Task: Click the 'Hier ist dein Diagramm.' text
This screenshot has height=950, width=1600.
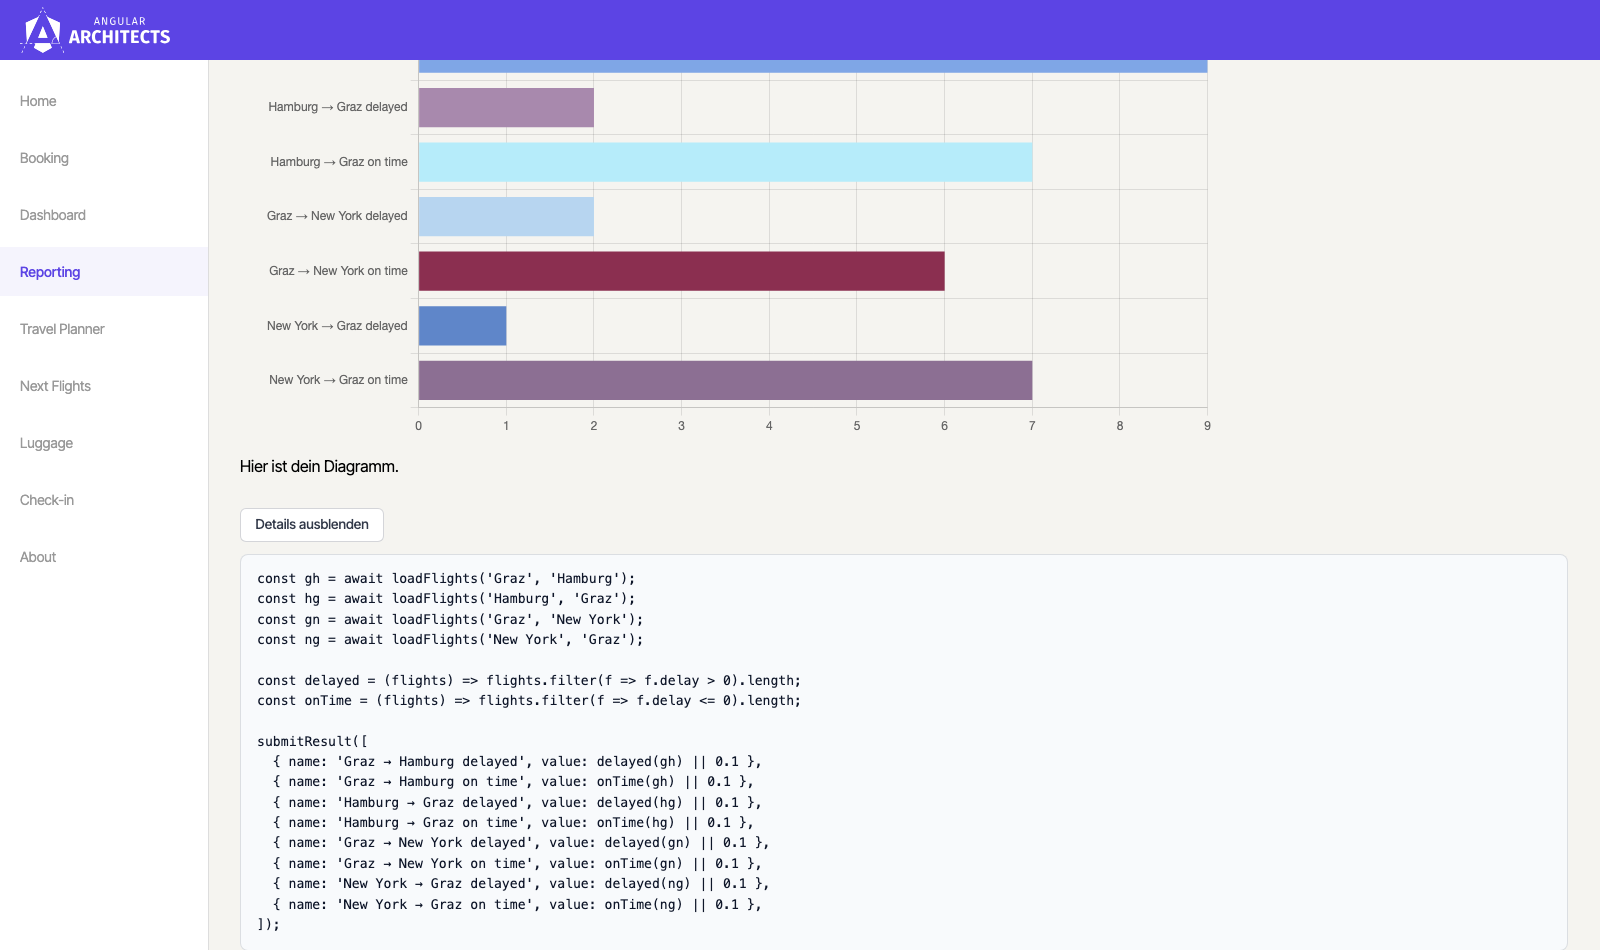Action: [319, 467]
